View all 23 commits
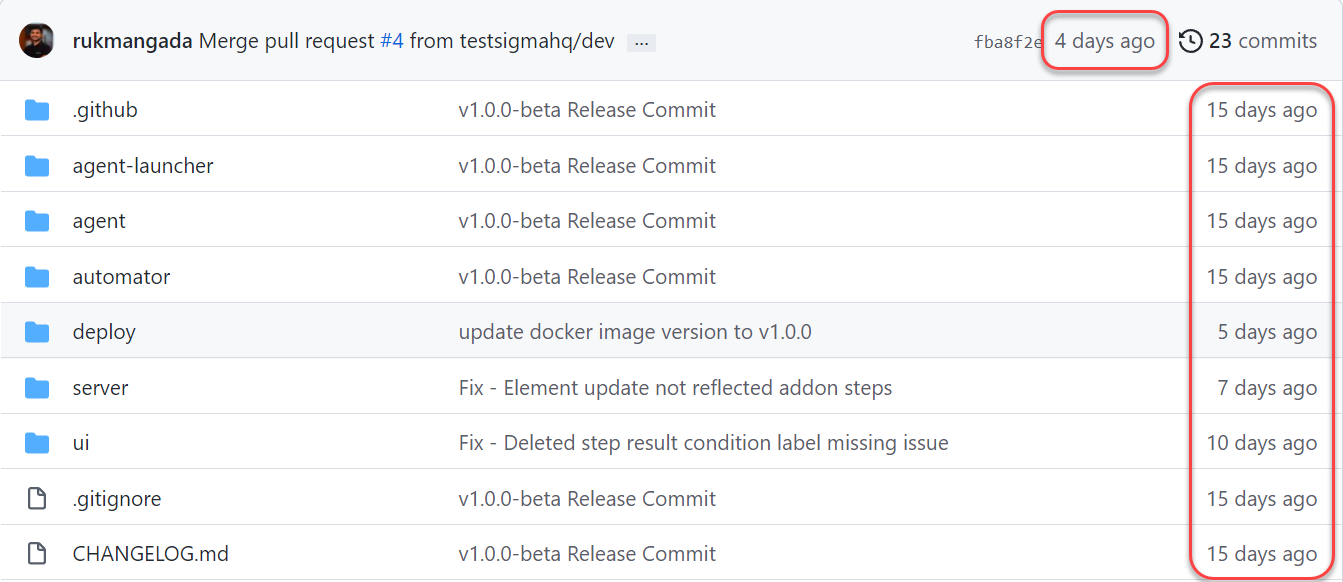Image resolution: width=1343 pixels, height=582 pixels. click(1262, 41)
